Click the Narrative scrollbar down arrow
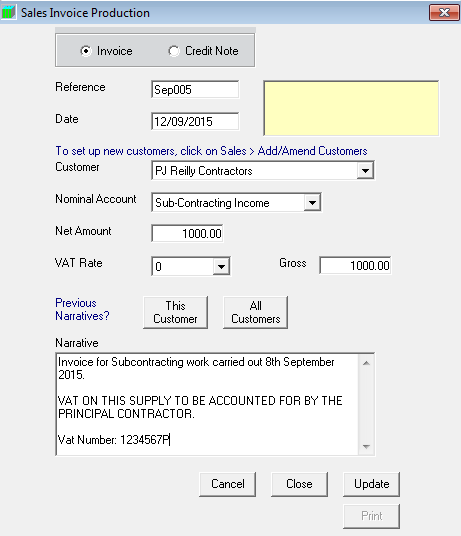The width and height of the screenshot is (461, 536). (x=366, y=446)
